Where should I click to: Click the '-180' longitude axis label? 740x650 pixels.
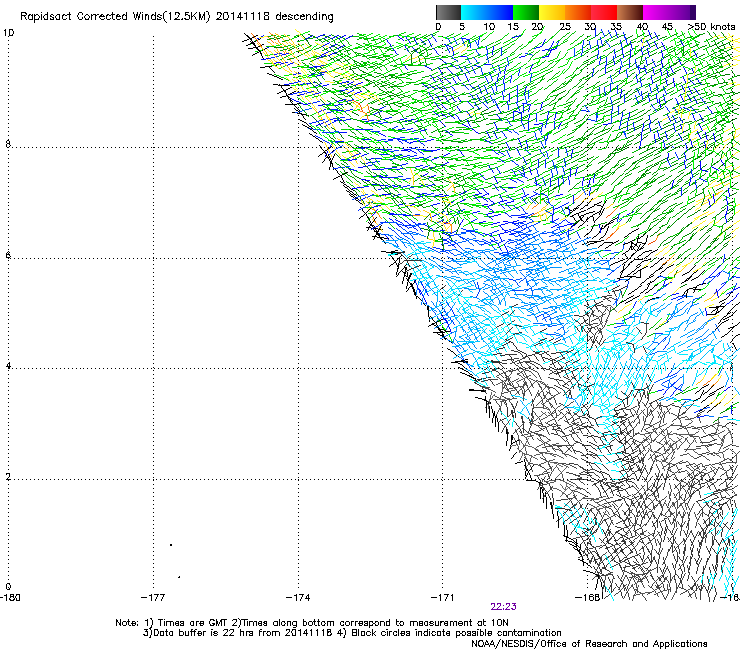click(10, 598)
